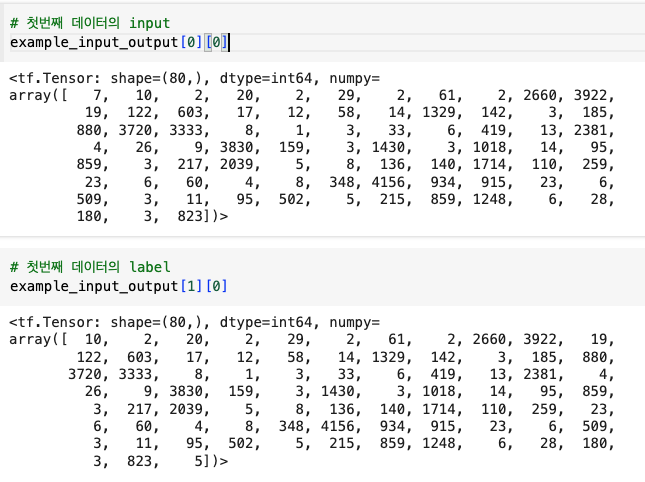Click value 7 in the first array
Viewport: 645px width, 482px height.
point(97,95)
